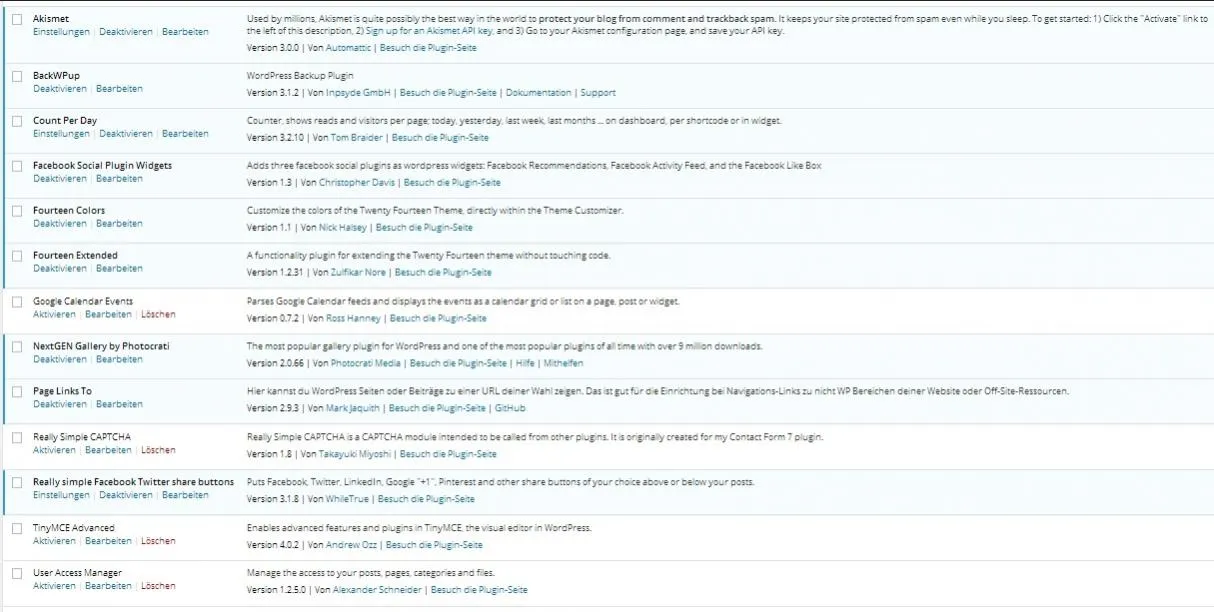Deactivate the BackWPup plugin
Image resolution: width=1214 pixels, height=612 pixels.
[x=60, y=89]
